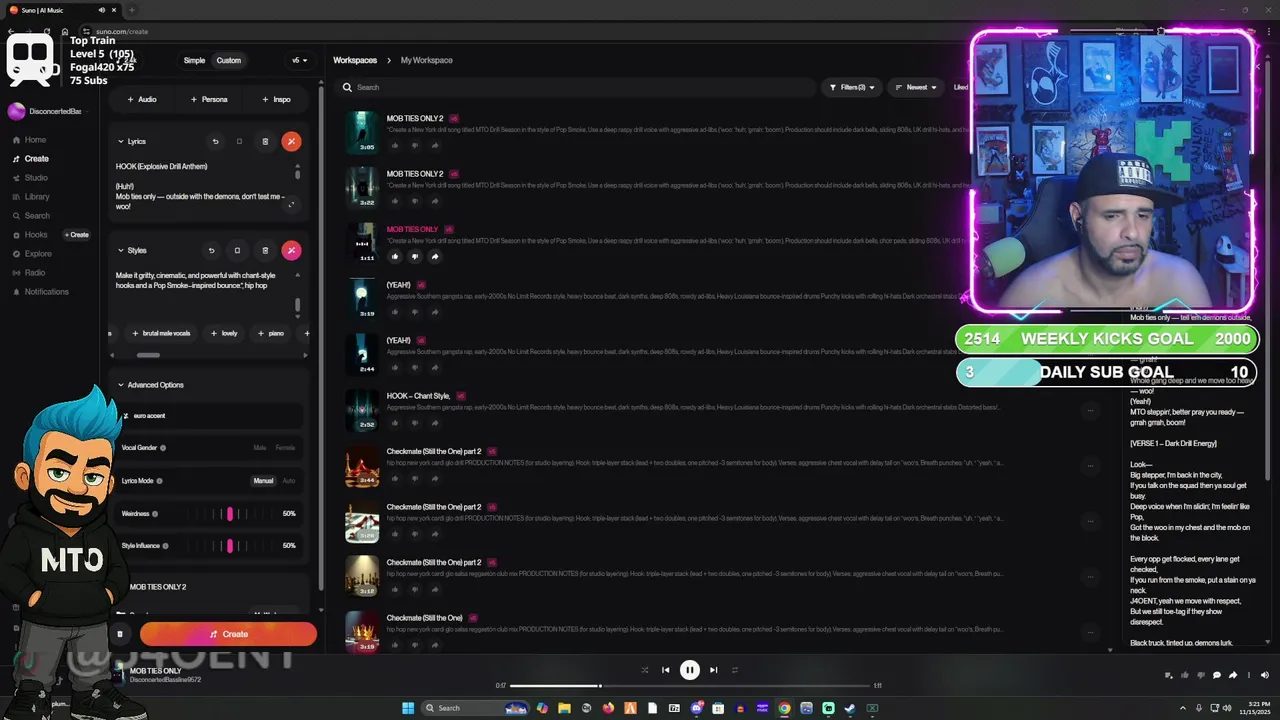1280x720 pixels.
Task: Click the orange magic wand in Lyrics
Action: point(291,141)
